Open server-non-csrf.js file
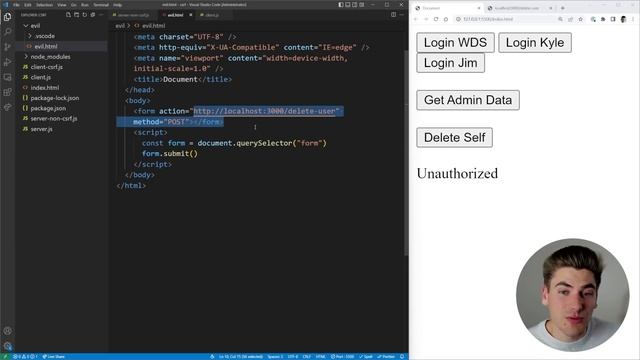This screenshot has height=360, width=640. coord(61,118)
